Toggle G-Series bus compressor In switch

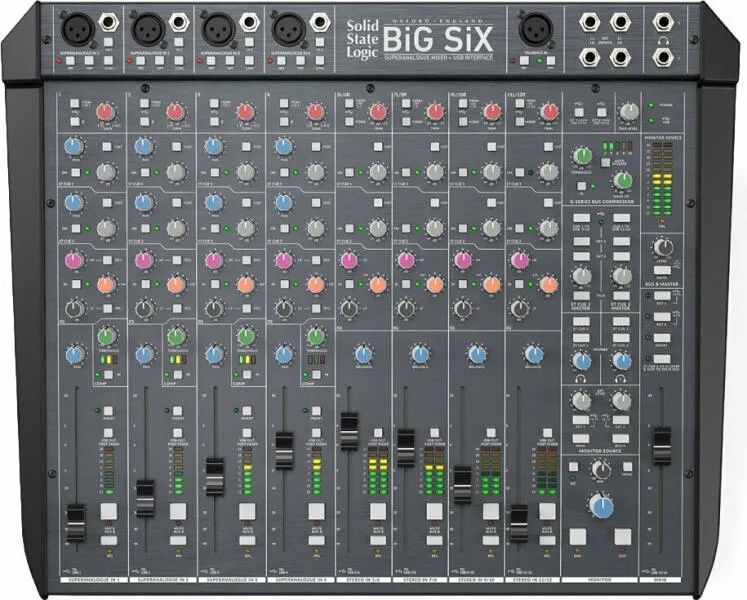click(581, 186)
